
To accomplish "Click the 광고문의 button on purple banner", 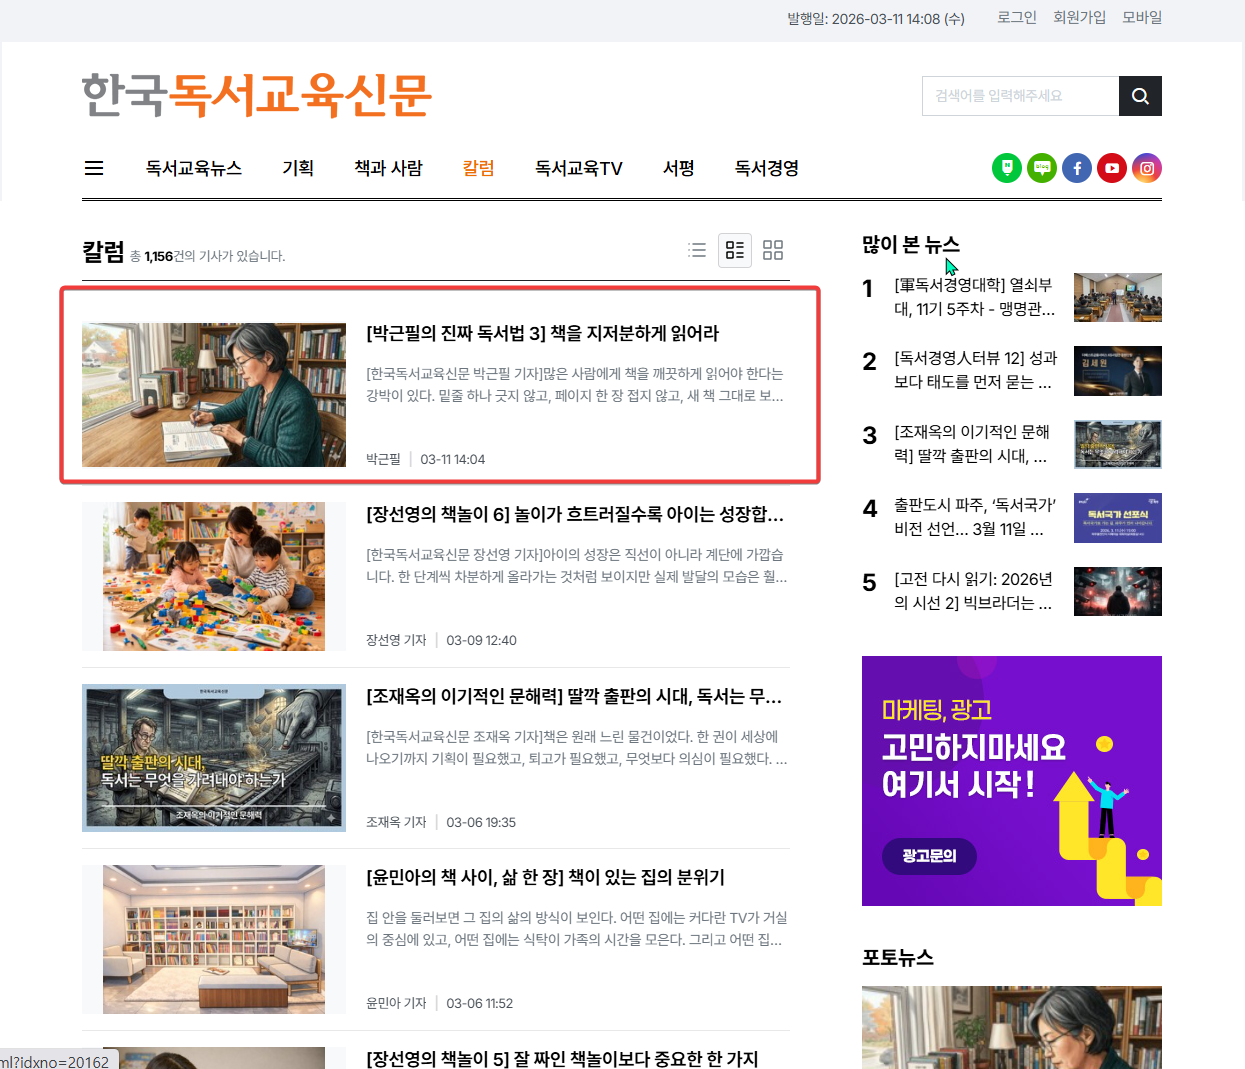I will [x=929, y=856].
